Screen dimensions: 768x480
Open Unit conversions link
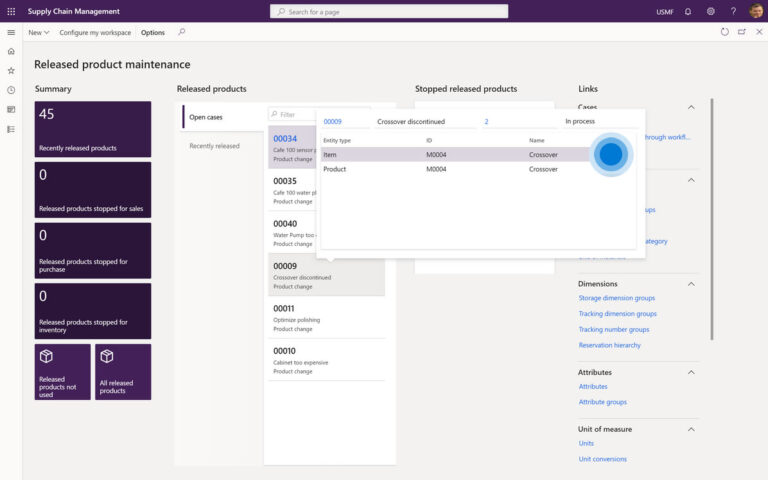coord(602,459)
